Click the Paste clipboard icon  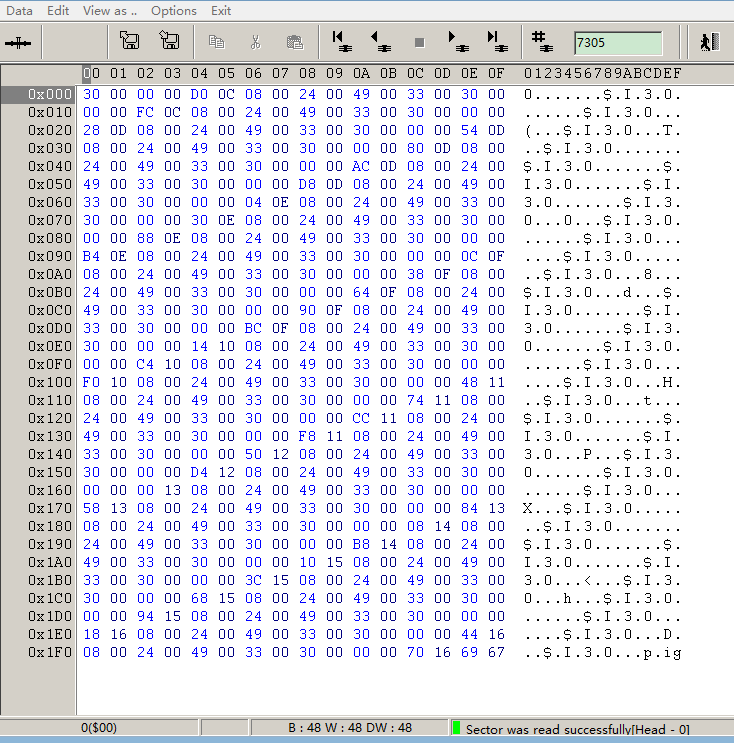click(x=295, y=42)
